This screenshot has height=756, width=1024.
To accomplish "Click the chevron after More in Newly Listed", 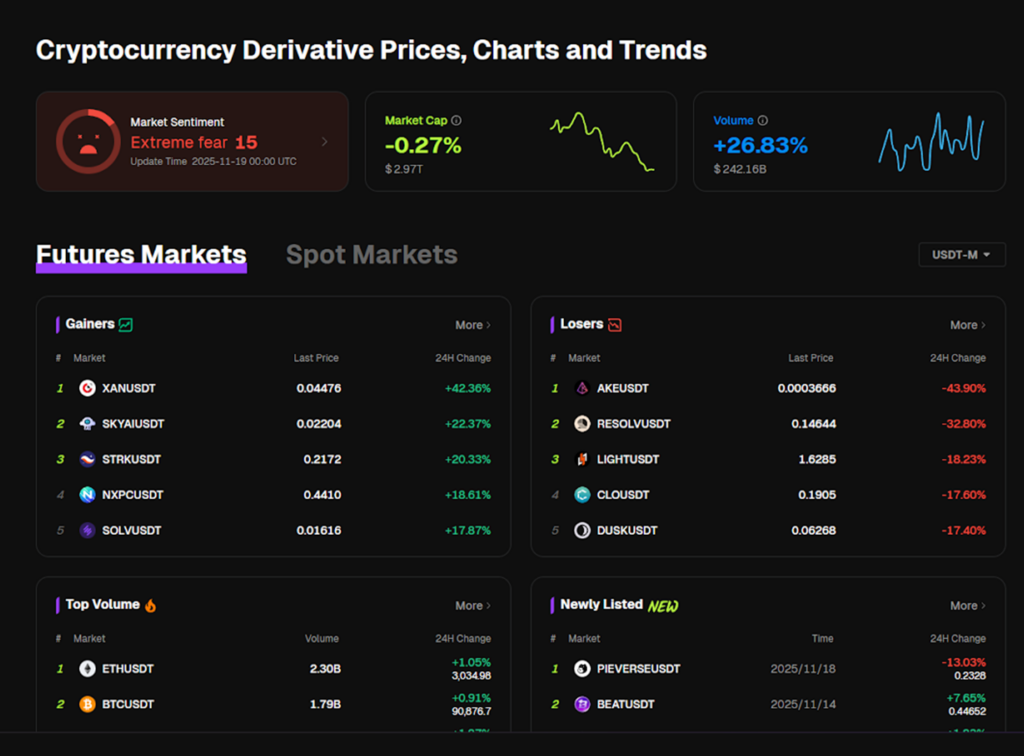I will (985, 605).
